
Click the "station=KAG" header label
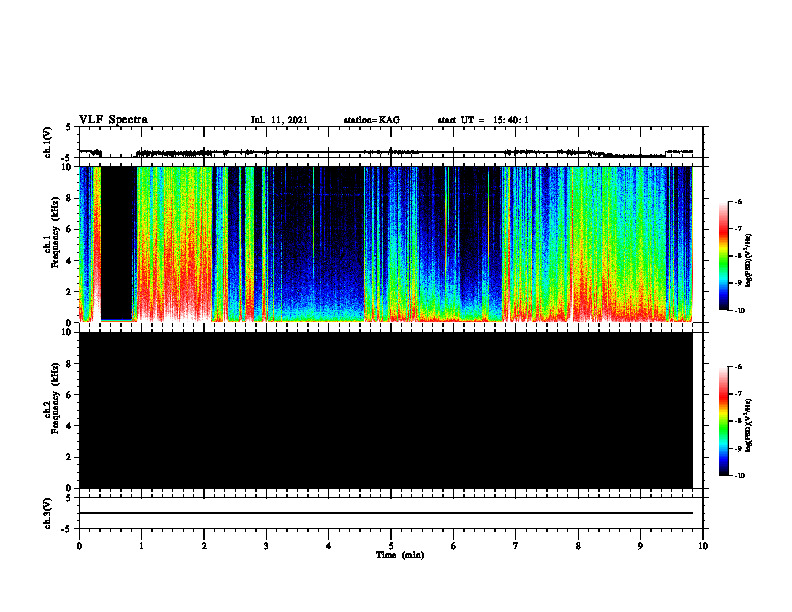click(x=372, y=120)
